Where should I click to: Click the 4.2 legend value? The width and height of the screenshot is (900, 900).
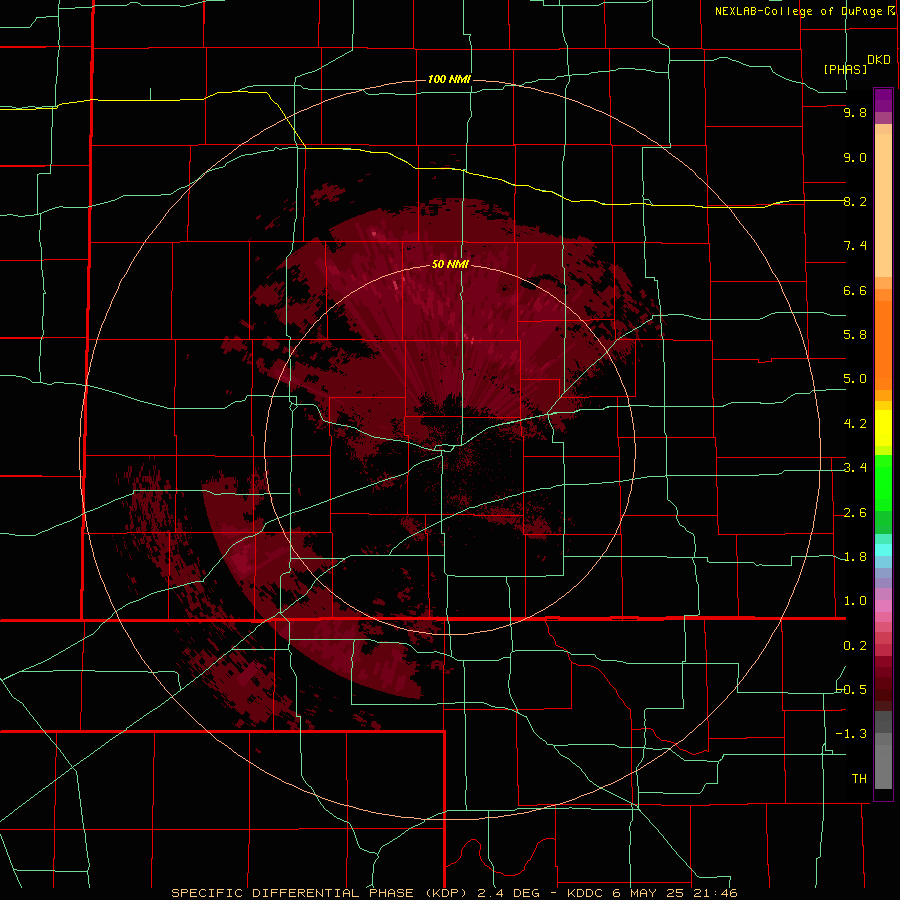pyautogui.click(x=855, y=424)
